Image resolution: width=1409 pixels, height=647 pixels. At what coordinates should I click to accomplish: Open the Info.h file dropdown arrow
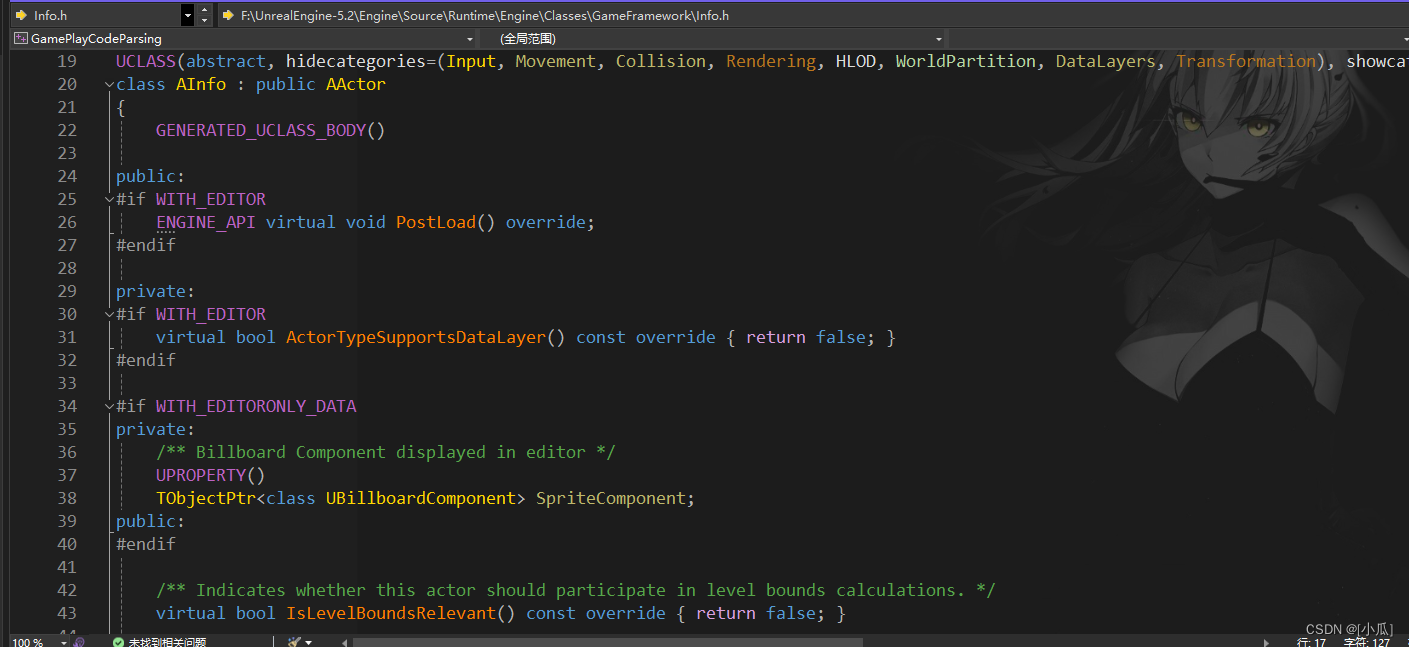pos(187,15)
